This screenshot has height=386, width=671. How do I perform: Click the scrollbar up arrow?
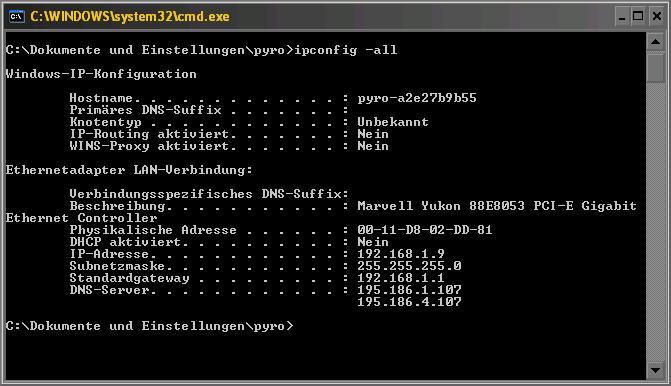[655, 42]
